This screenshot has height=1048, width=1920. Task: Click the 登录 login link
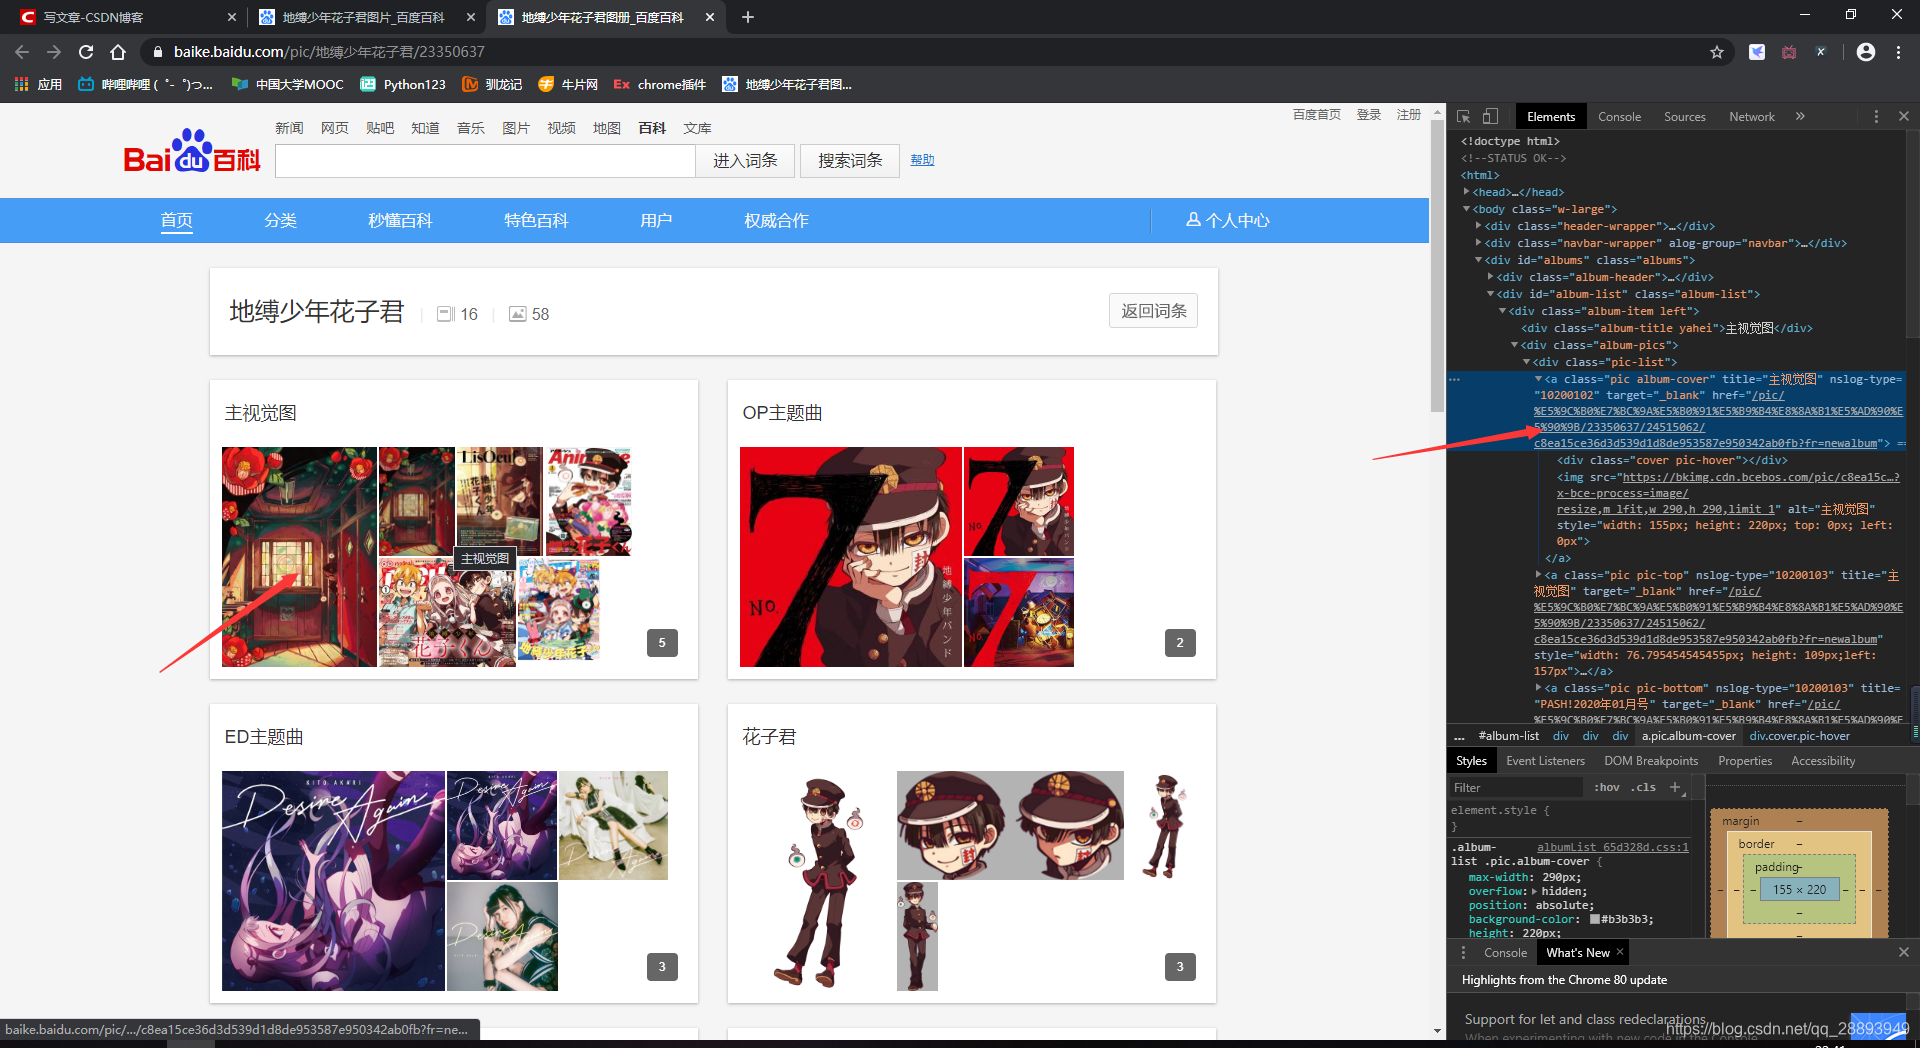click(x=1368, y=115)
